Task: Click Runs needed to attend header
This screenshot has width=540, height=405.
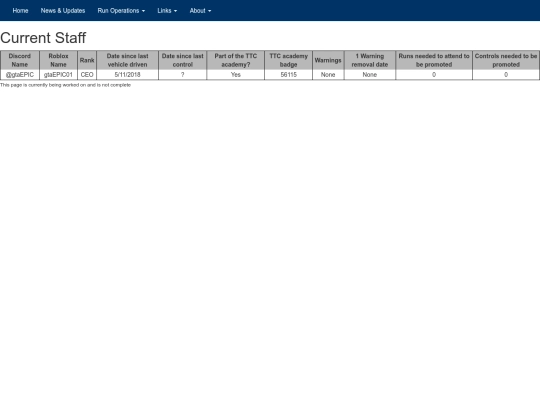Action: (434, 60)
